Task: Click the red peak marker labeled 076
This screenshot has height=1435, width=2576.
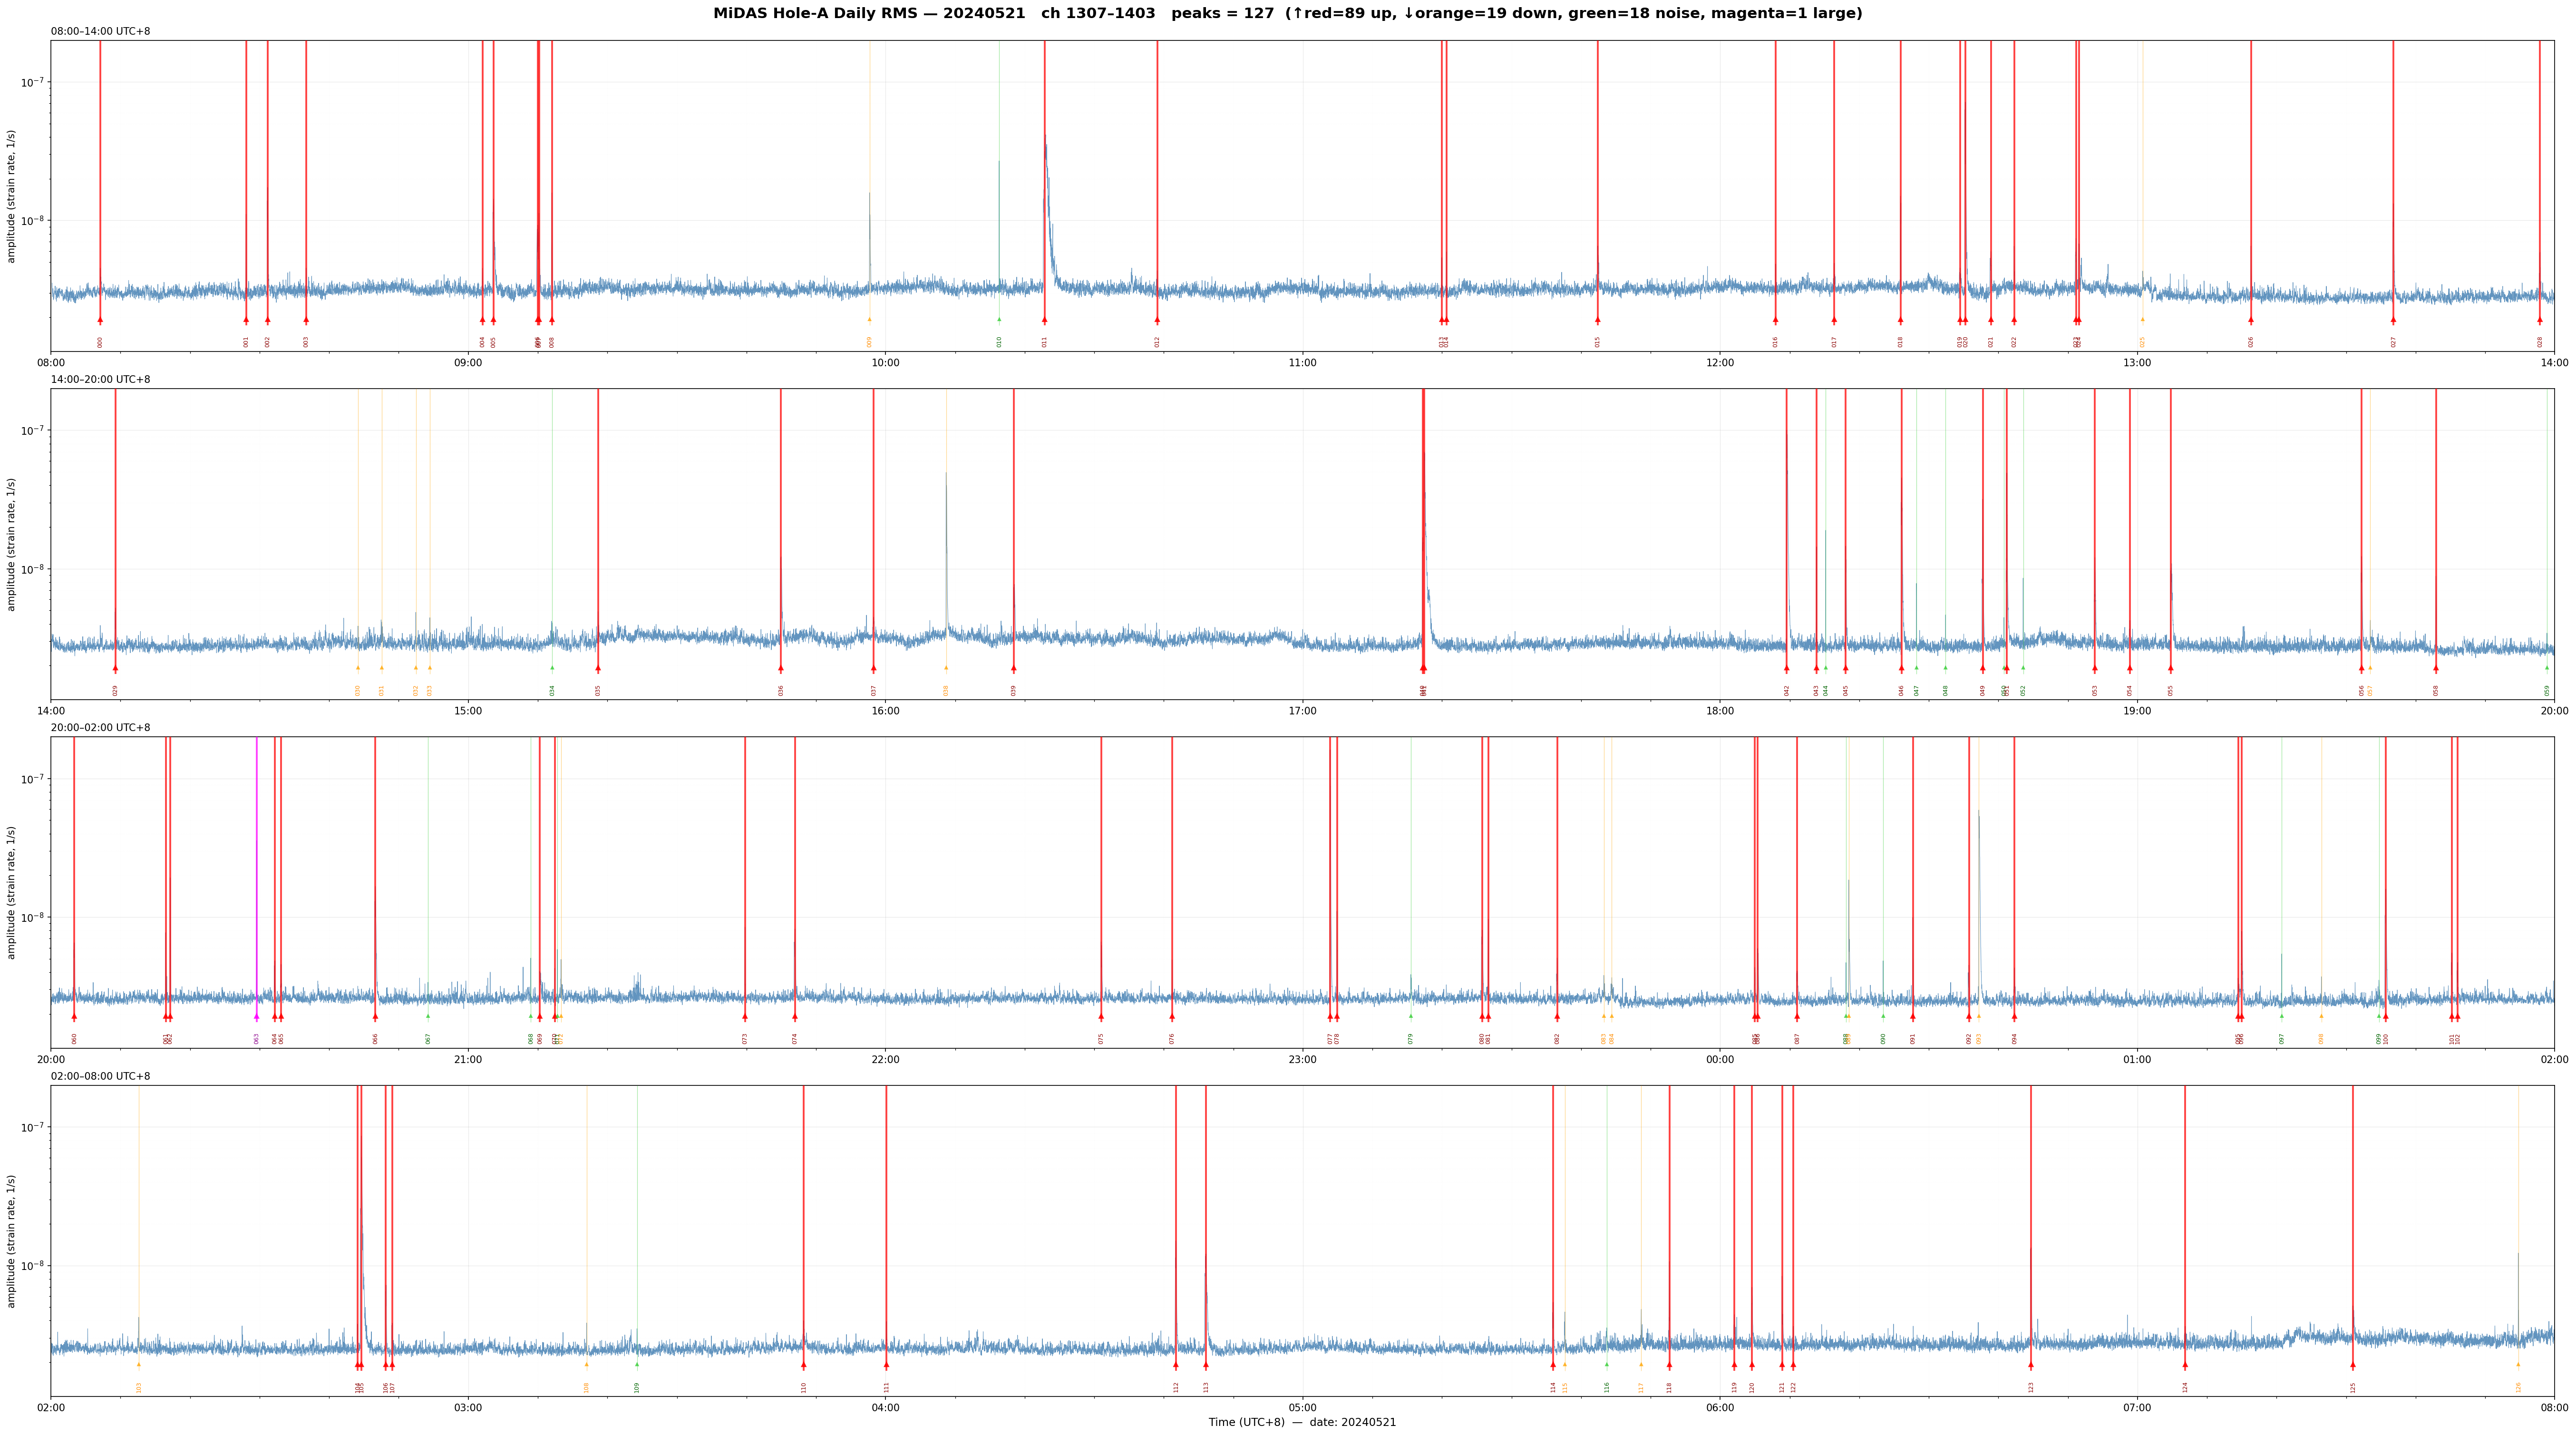Action: click(1172, 1017)
